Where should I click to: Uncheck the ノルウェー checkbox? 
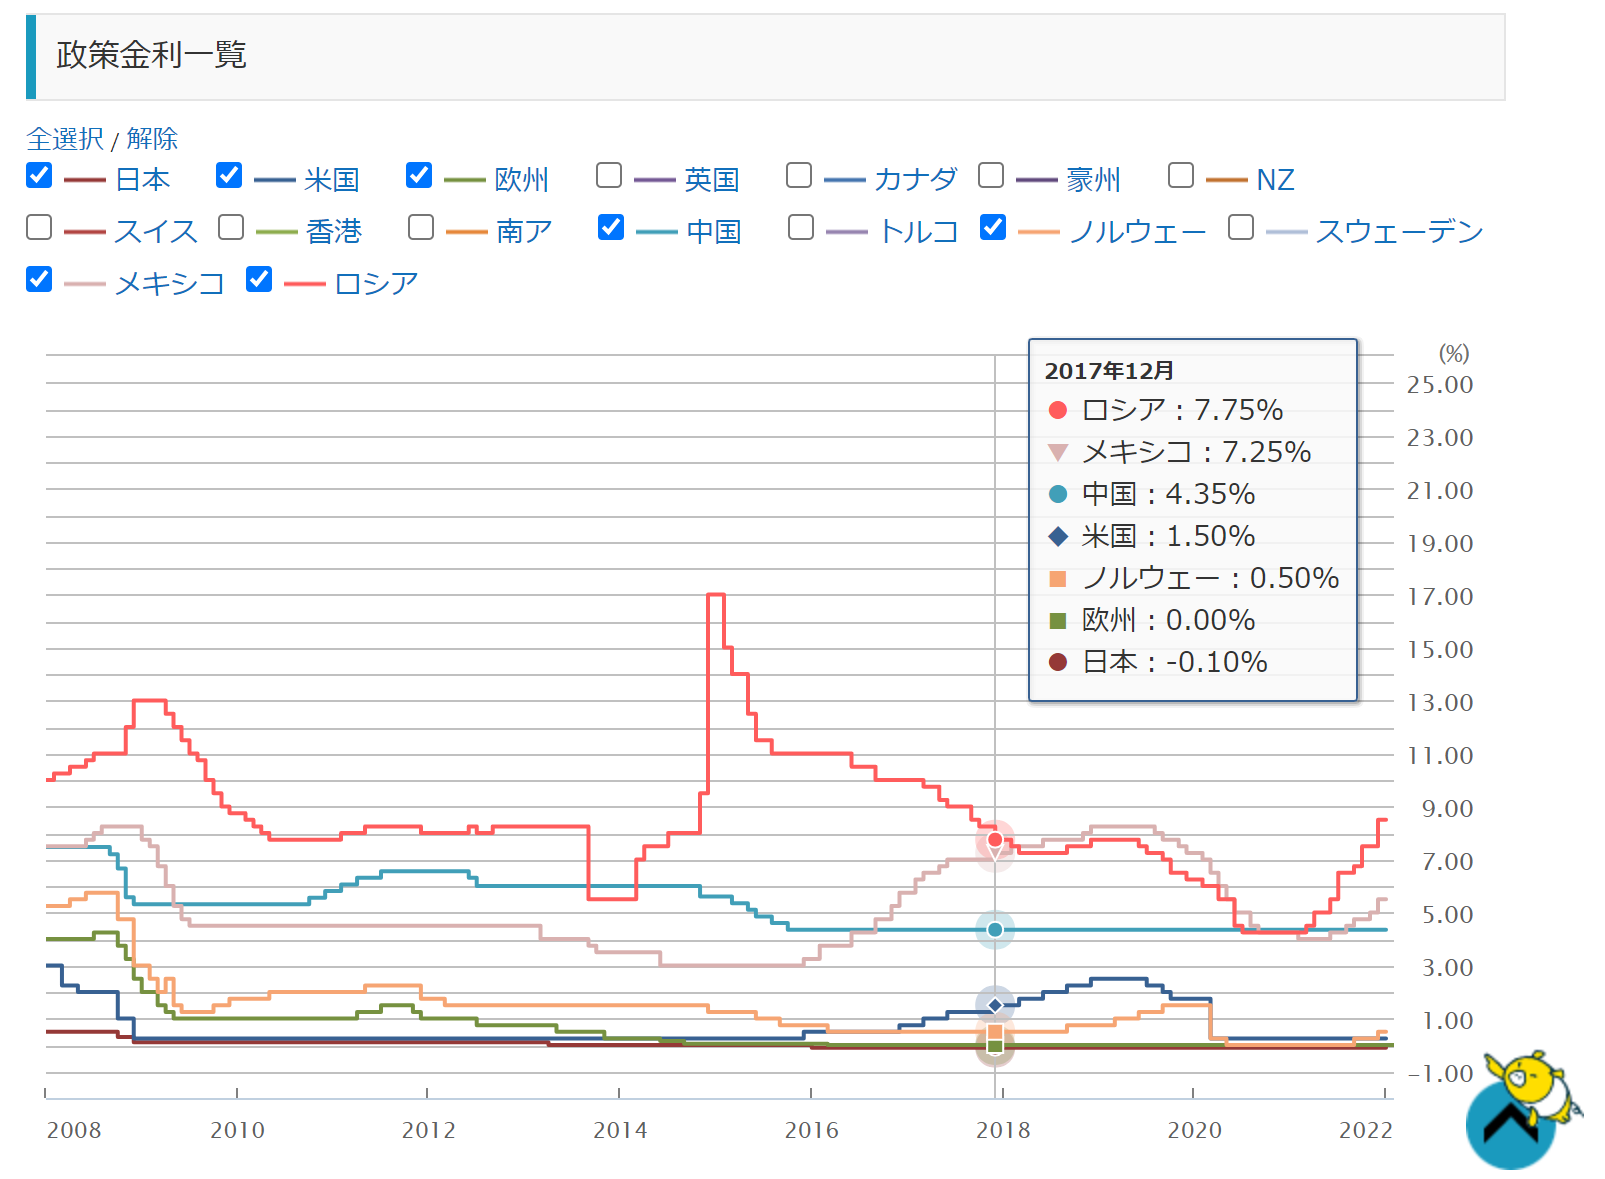click(993, 227)
